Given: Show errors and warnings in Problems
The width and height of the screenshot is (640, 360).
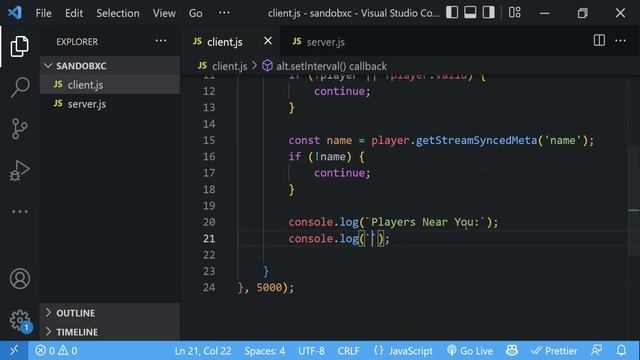Looking at the screenshot, I should (x=56, y=351).
